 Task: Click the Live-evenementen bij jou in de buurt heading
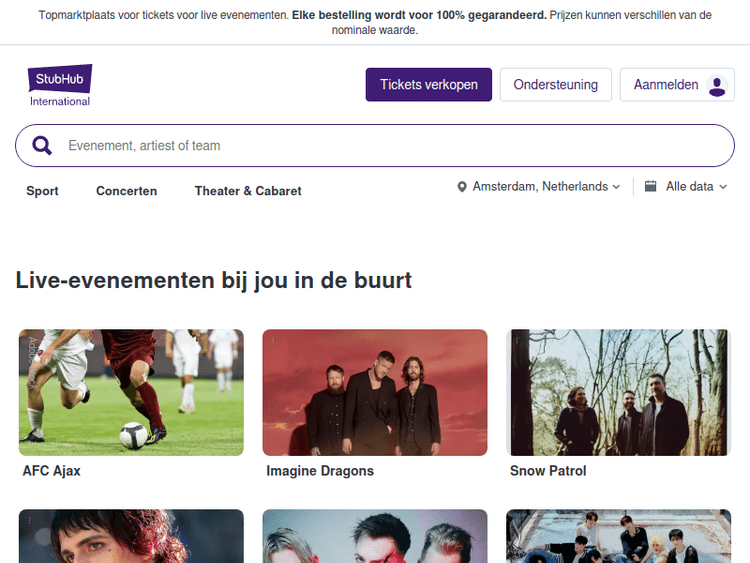[213, 280]
